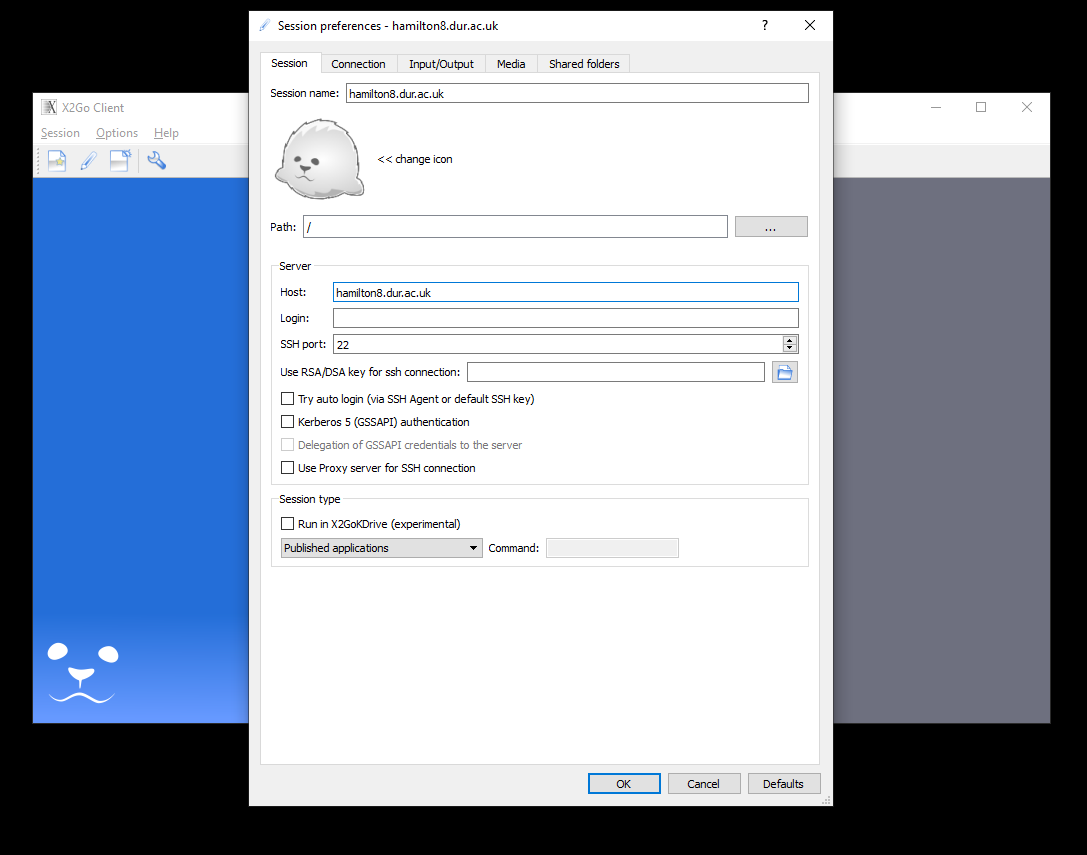Minimize the X2Go Client window

click(936, 107)
